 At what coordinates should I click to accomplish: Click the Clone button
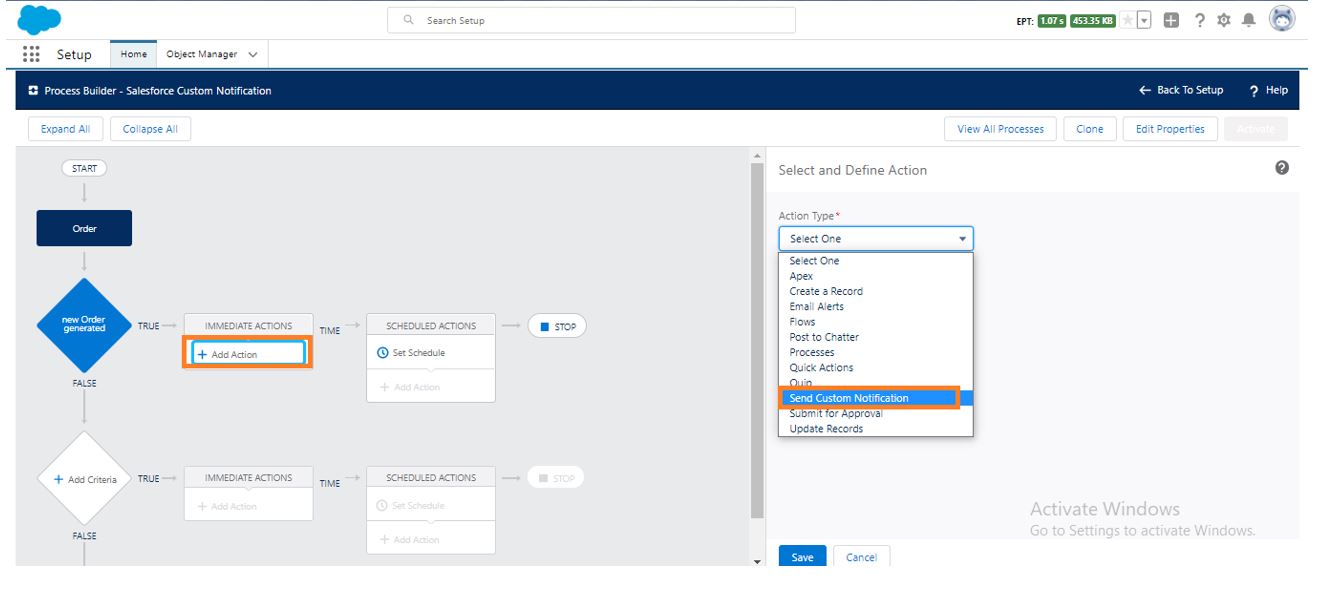[1090, 129]
